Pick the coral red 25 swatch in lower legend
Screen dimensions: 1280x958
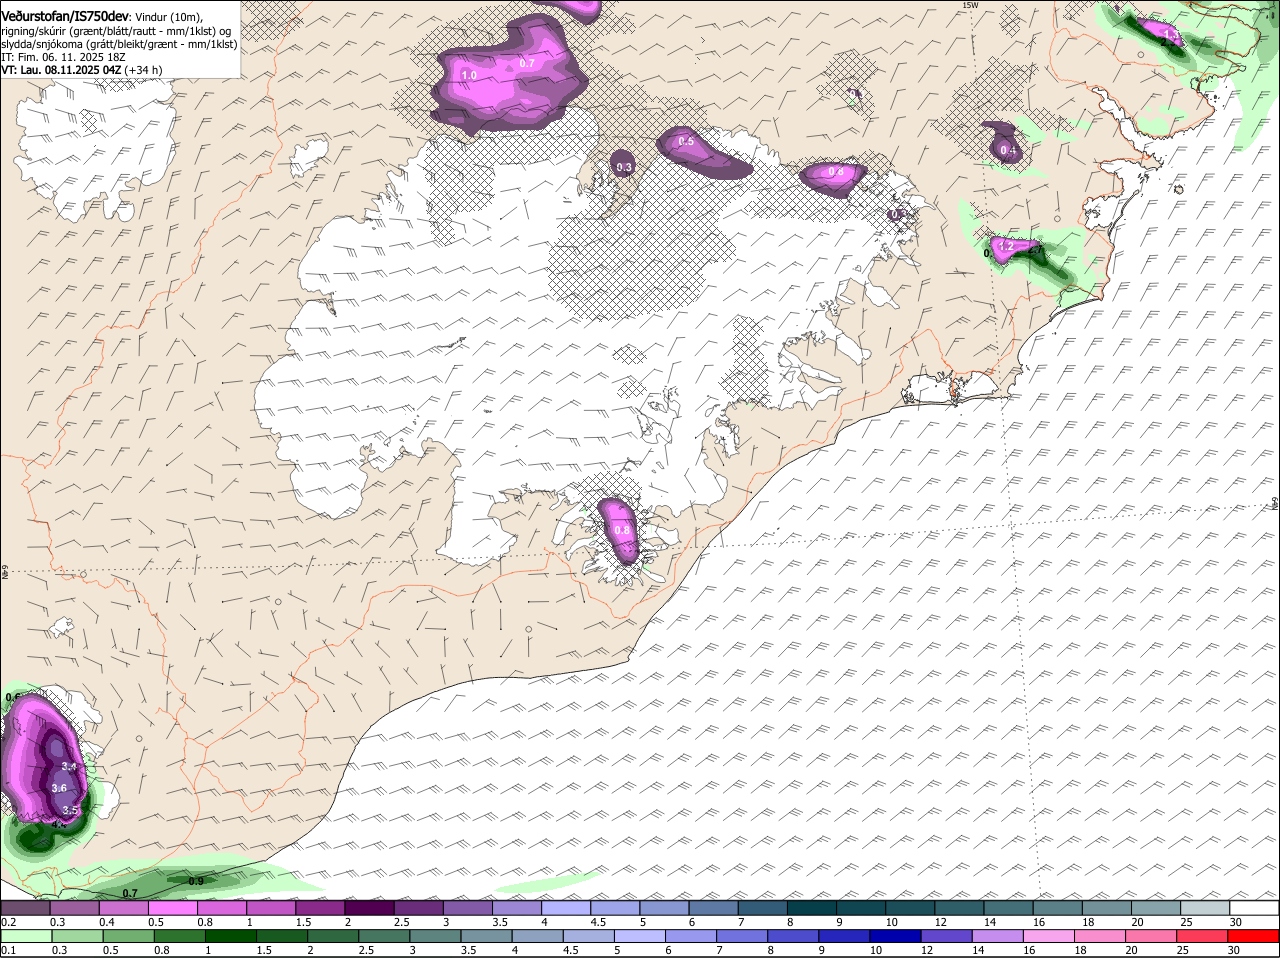(1202, 935)
